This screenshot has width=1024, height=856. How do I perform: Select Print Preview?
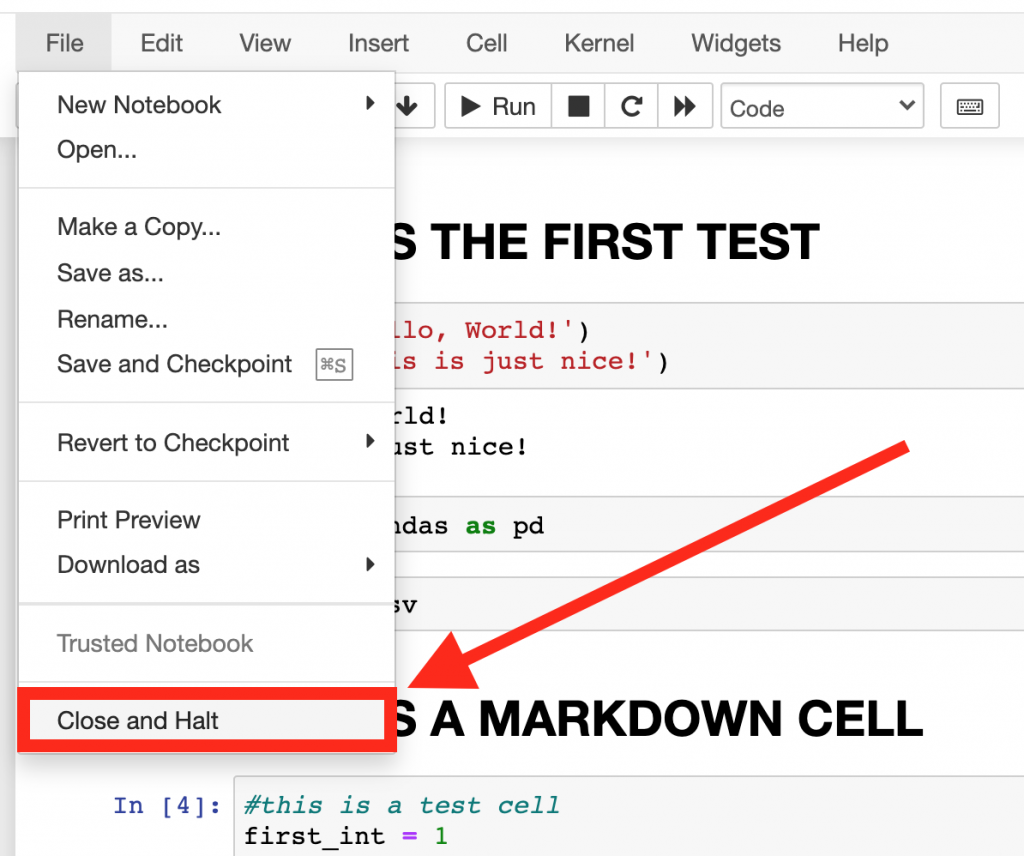128,520
